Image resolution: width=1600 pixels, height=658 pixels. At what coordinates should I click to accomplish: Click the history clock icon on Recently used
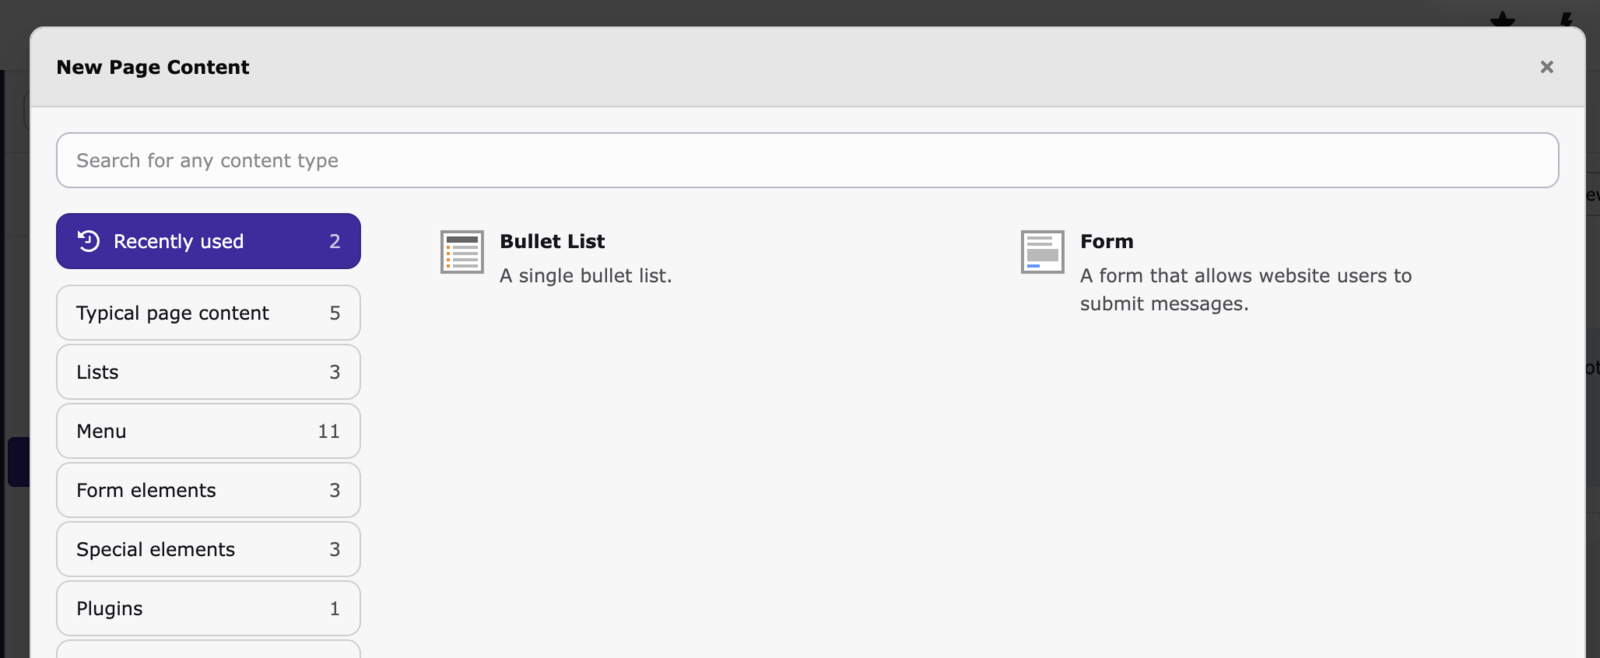coord(89,241)
